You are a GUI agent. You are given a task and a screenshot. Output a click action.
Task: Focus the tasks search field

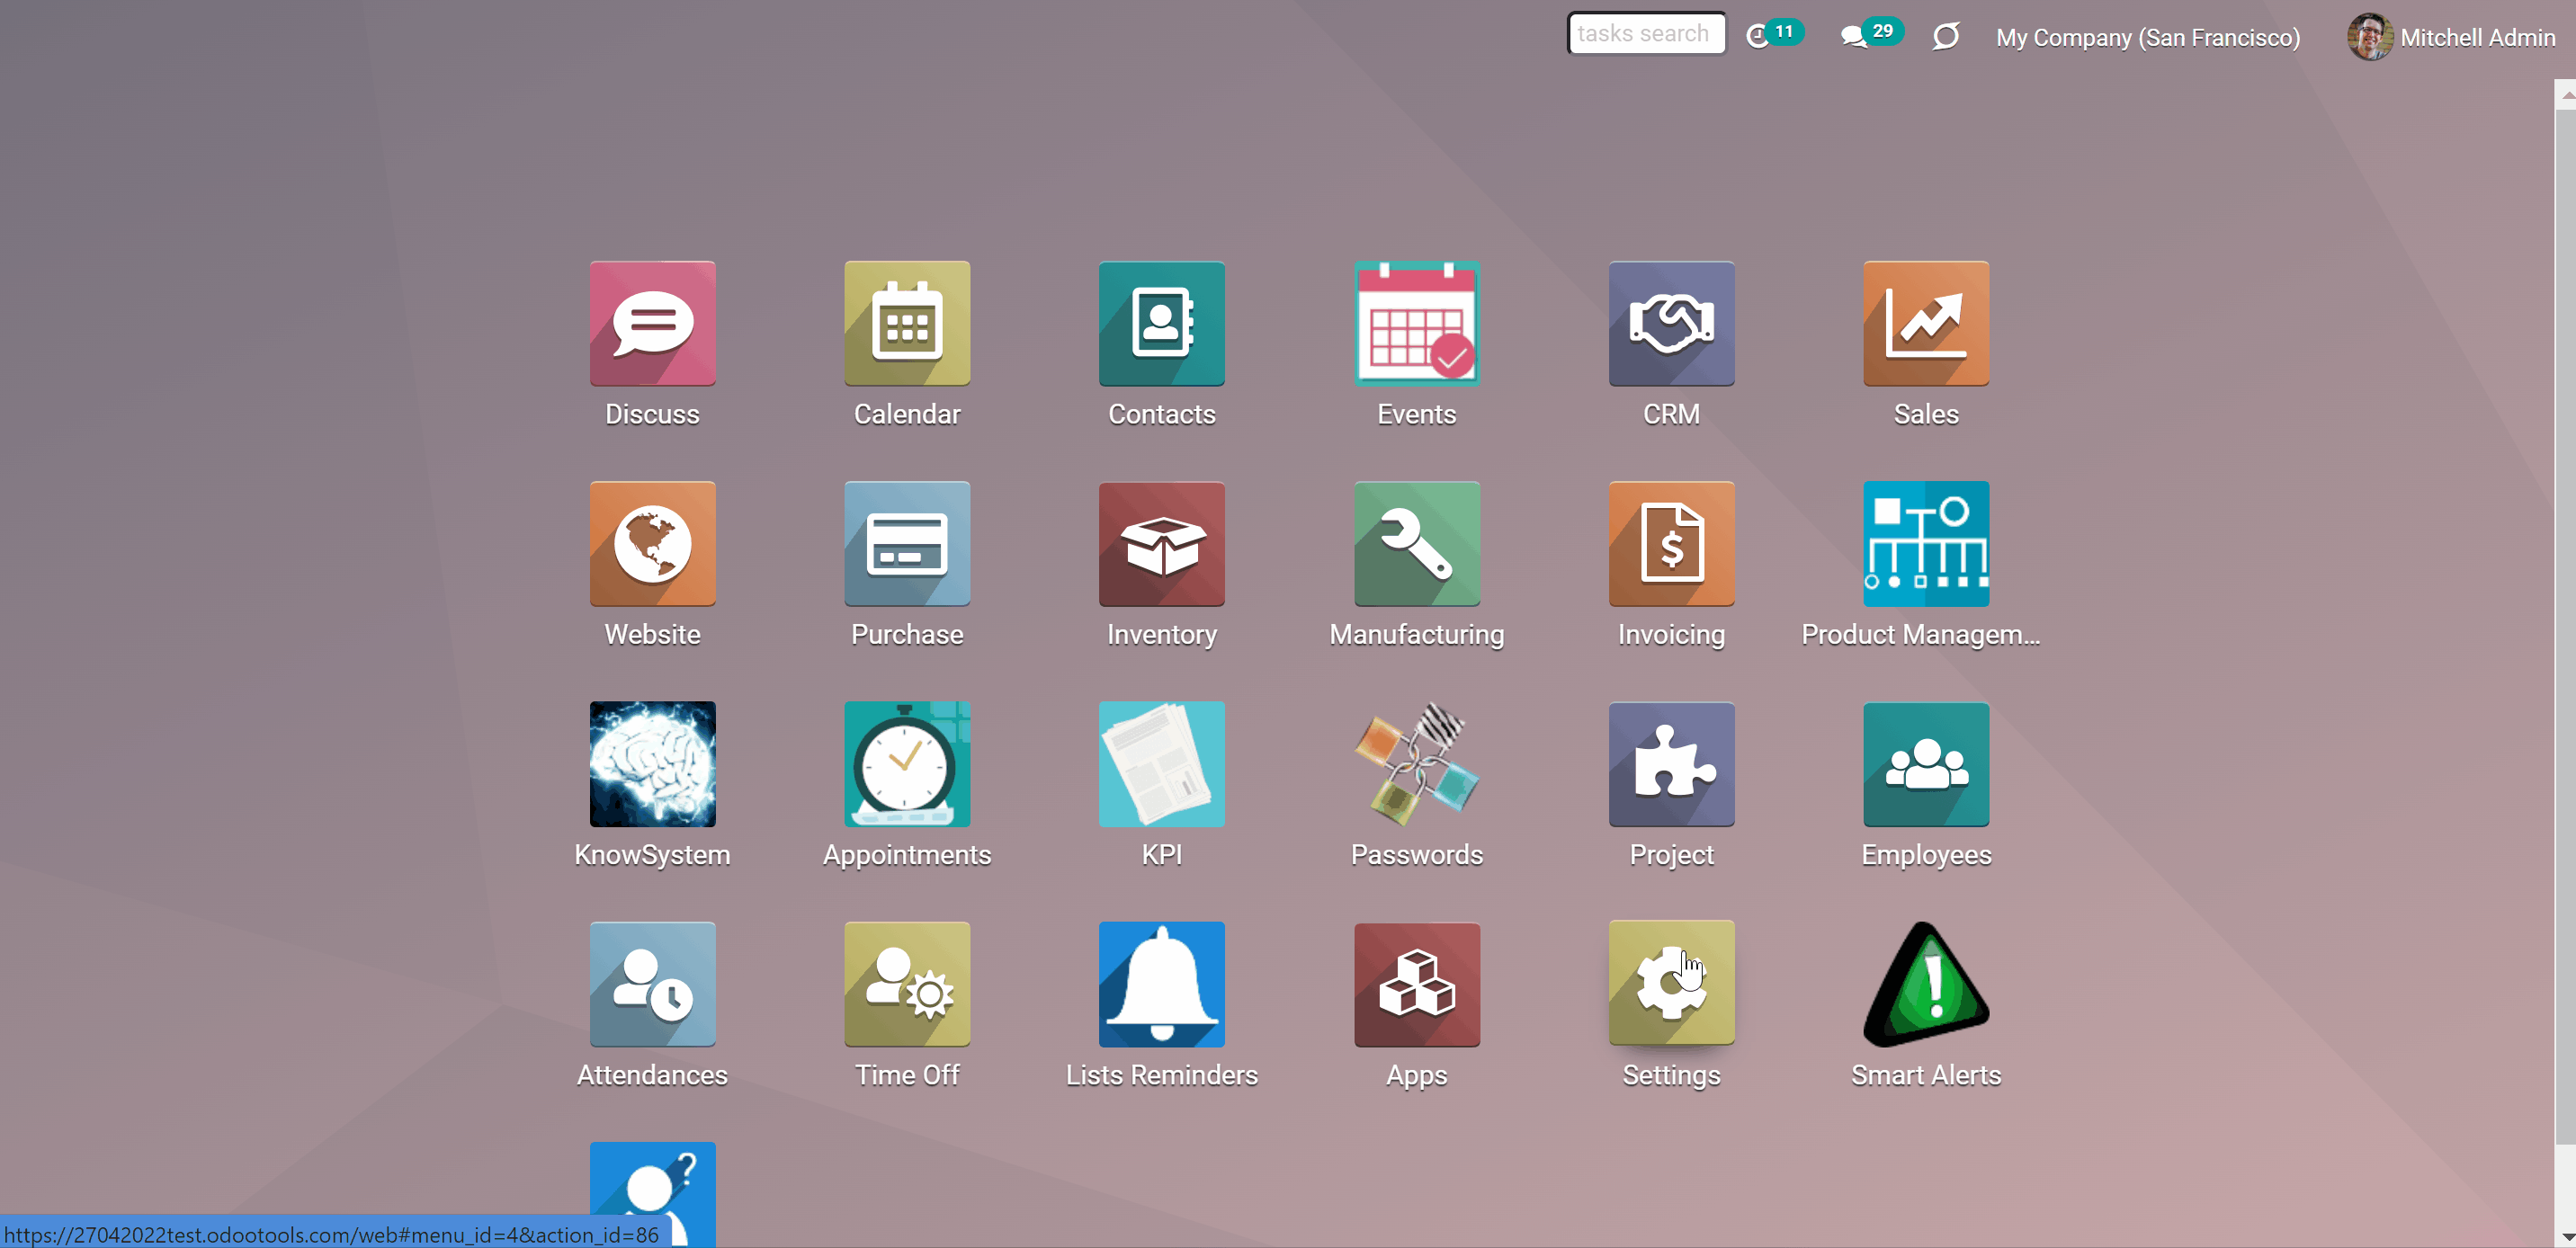tap(1645, 33)
